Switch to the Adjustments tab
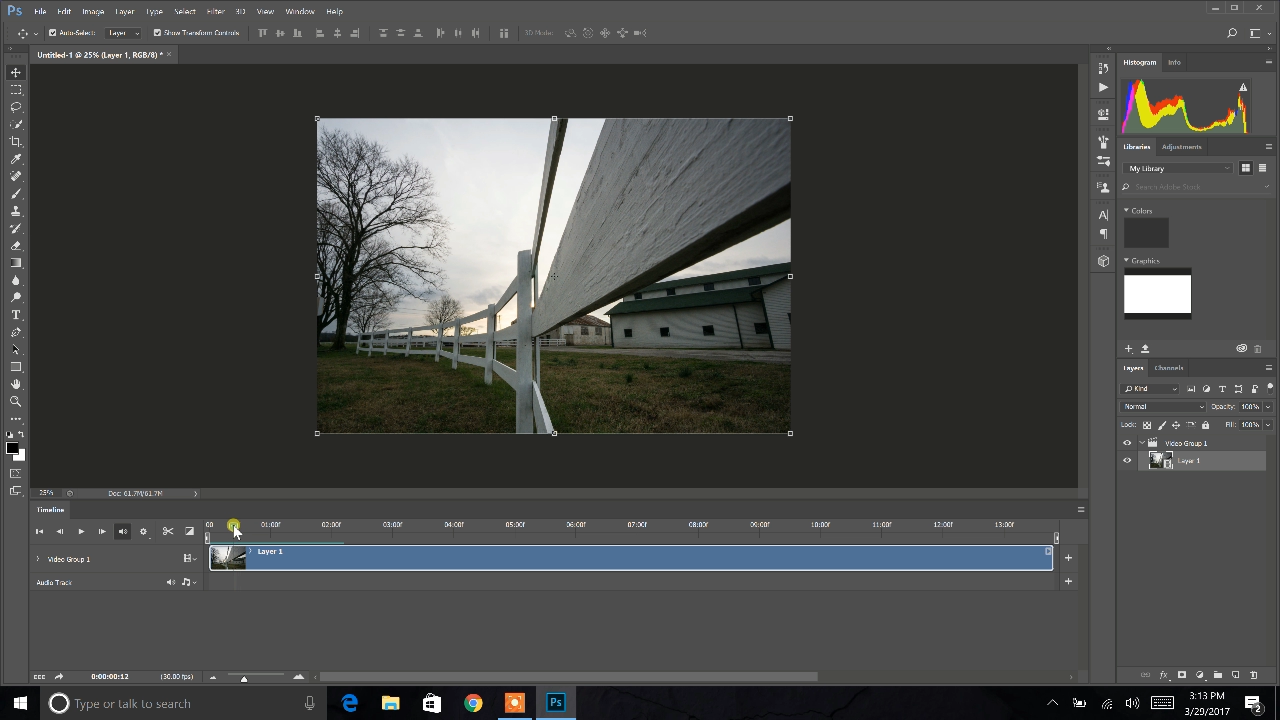The image size is (1280, 720). (1181, 147)
